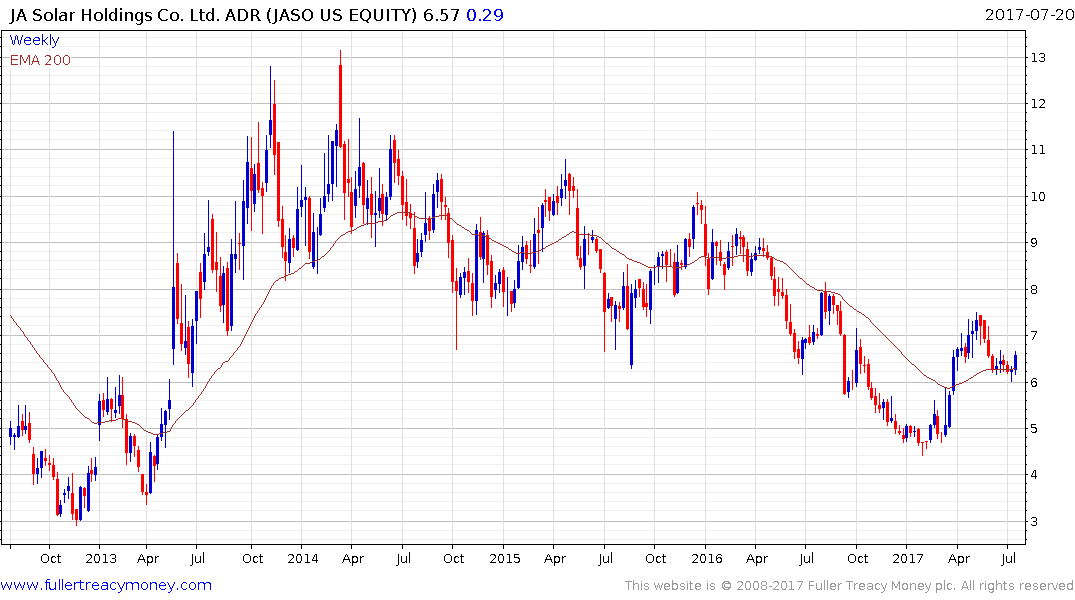Click the 2013 time axis label
This screenshot has height=600, width=1075.
[x=101, y=558]
